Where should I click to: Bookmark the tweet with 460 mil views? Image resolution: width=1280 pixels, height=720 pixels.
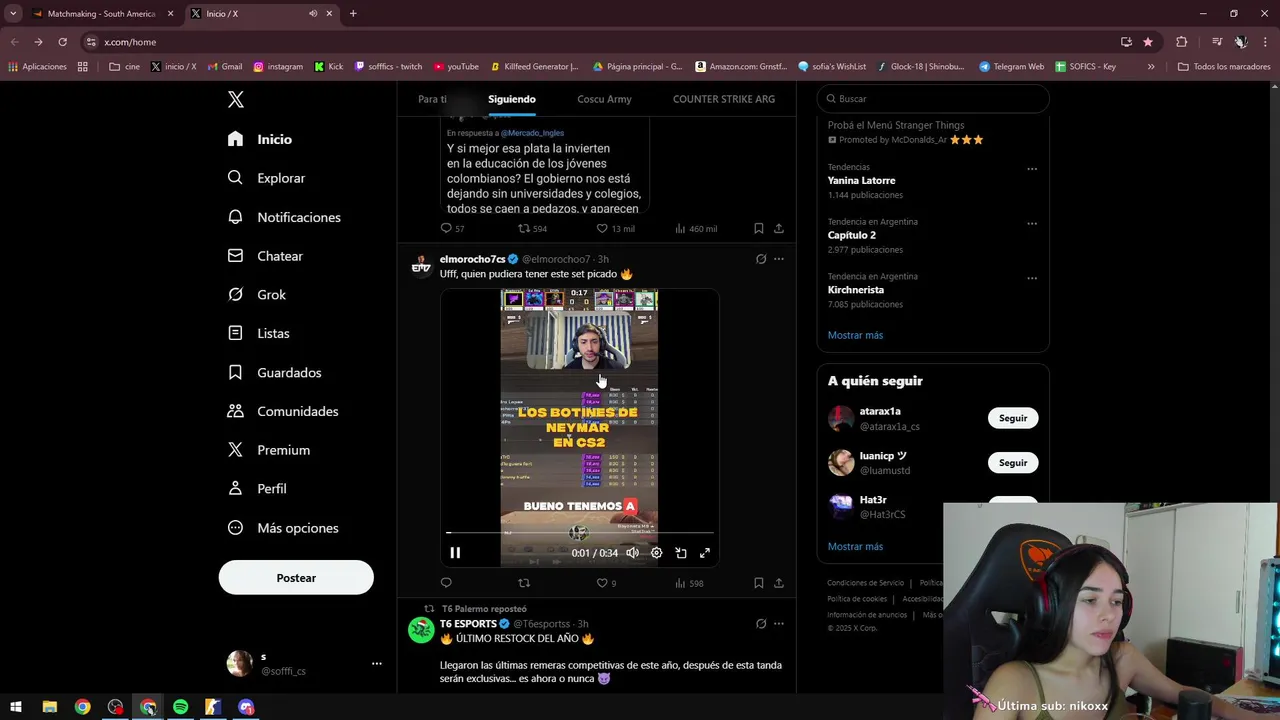(x=759, y=228)
